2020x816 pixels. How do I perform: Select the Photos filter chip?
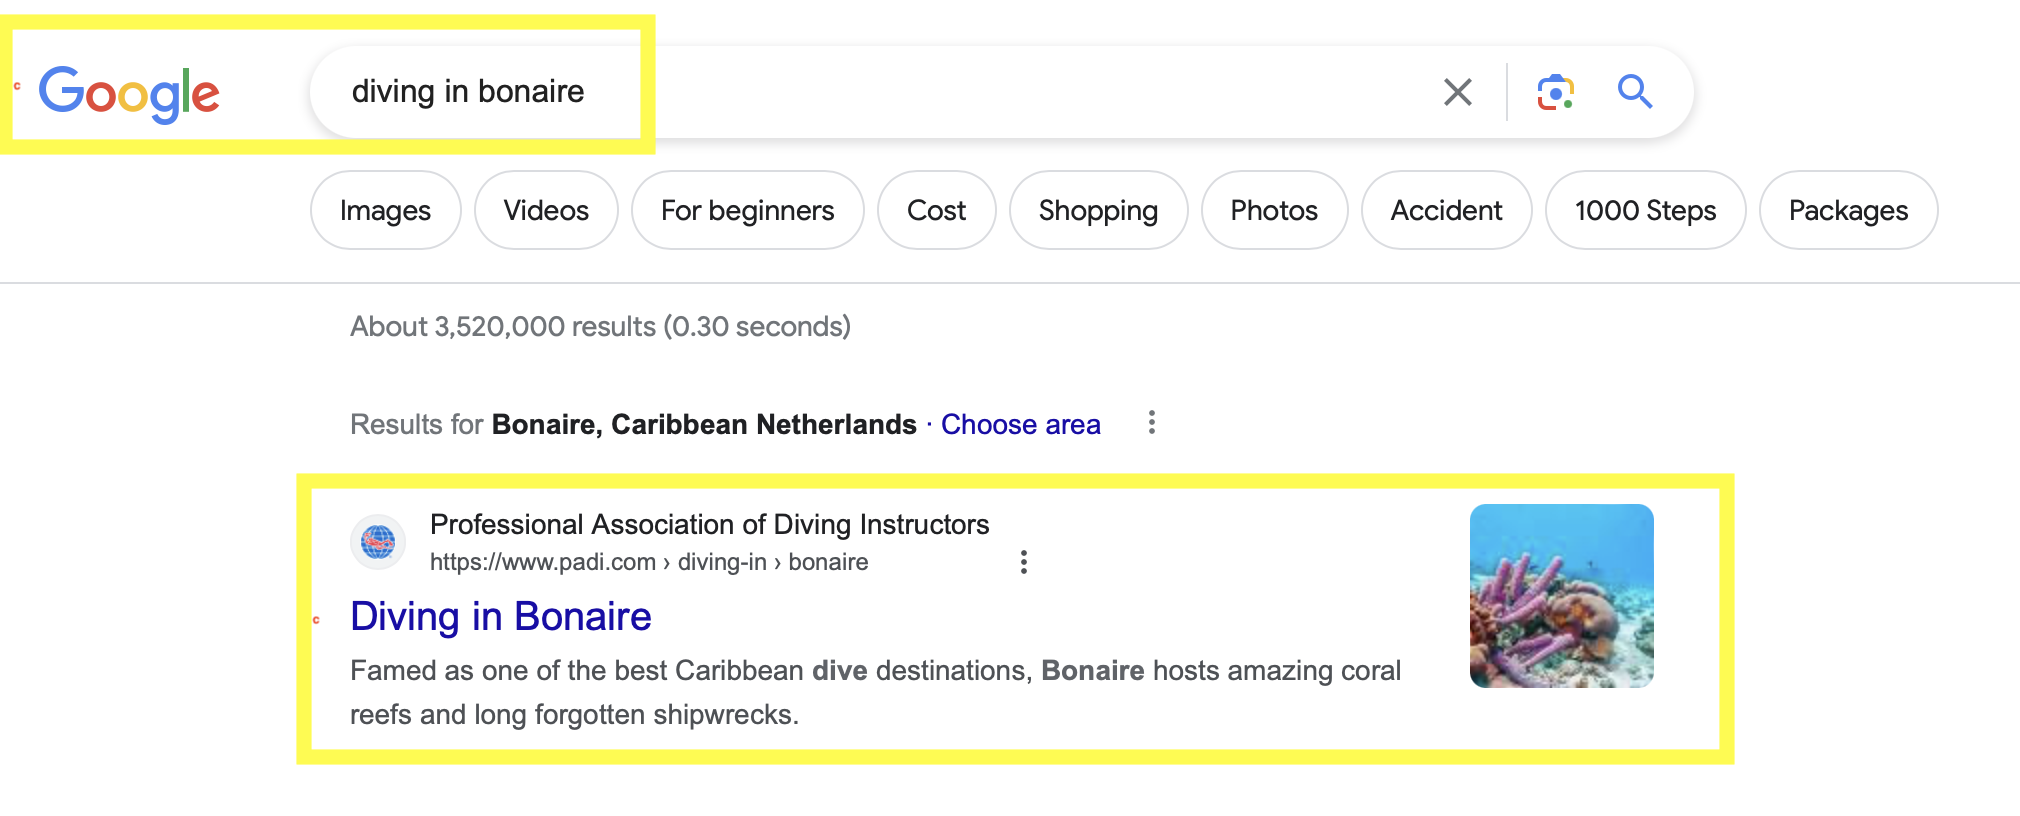click(1274, 211)
